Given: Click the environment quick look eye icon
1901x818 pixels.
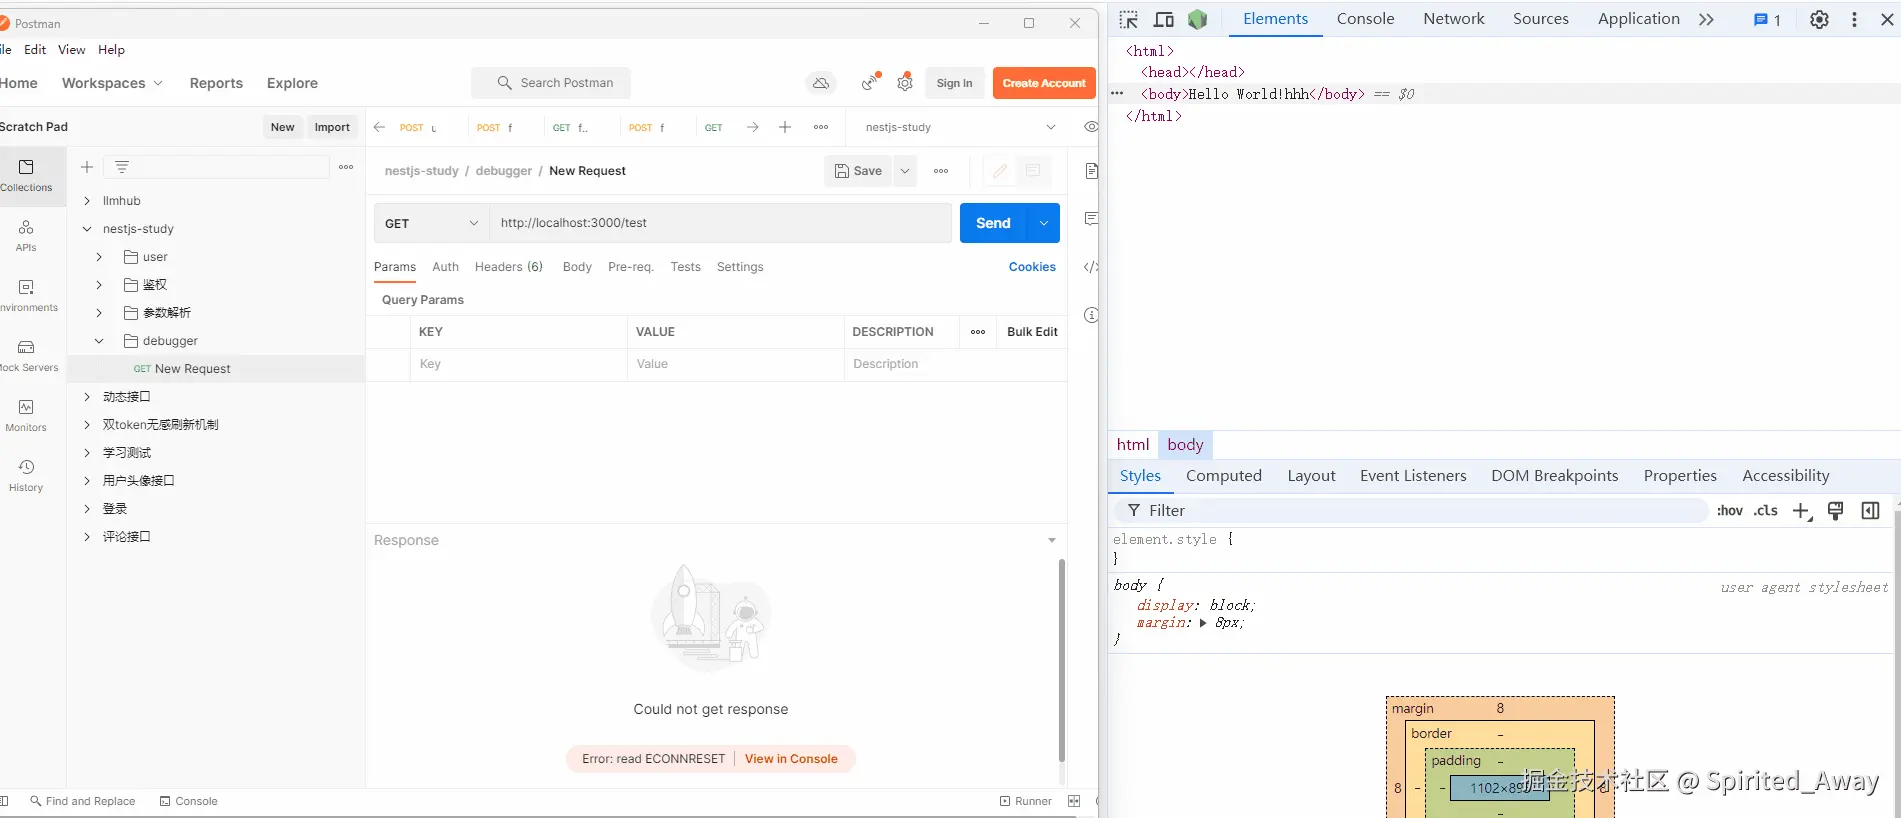Looking at the screenshot, I should [x=1090, y=127].
